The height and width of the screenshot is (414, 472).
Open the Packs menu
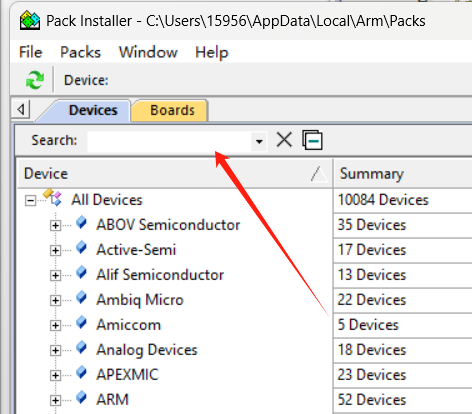80,52
